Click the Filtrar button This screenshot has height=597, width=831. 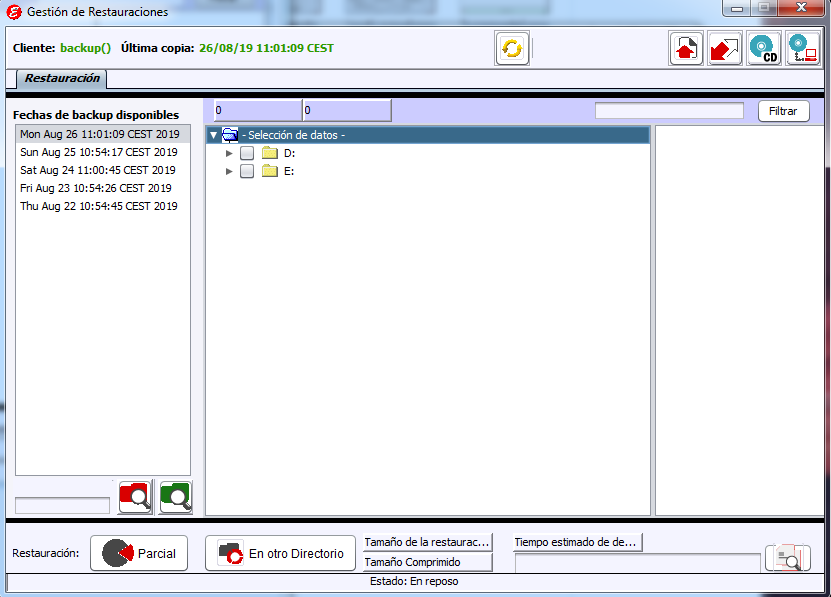[783, 111]
